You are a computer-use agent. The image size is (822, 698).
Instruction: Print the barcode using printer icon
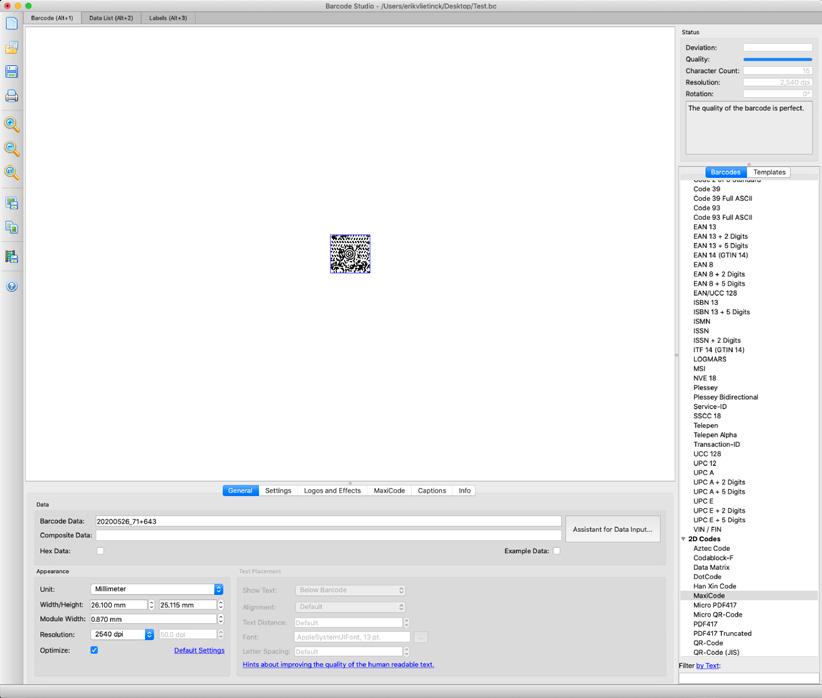(x=12, y=96)
